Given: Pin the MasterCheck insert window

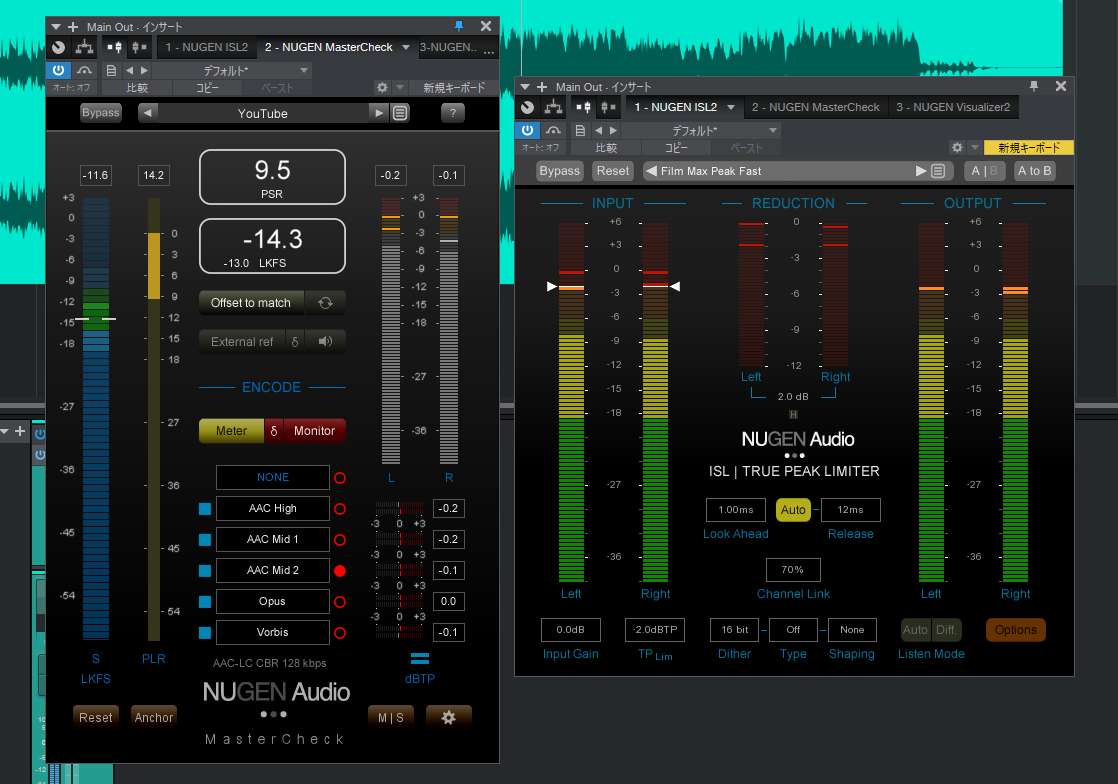Looking at the screenshot, I should 459,26.
